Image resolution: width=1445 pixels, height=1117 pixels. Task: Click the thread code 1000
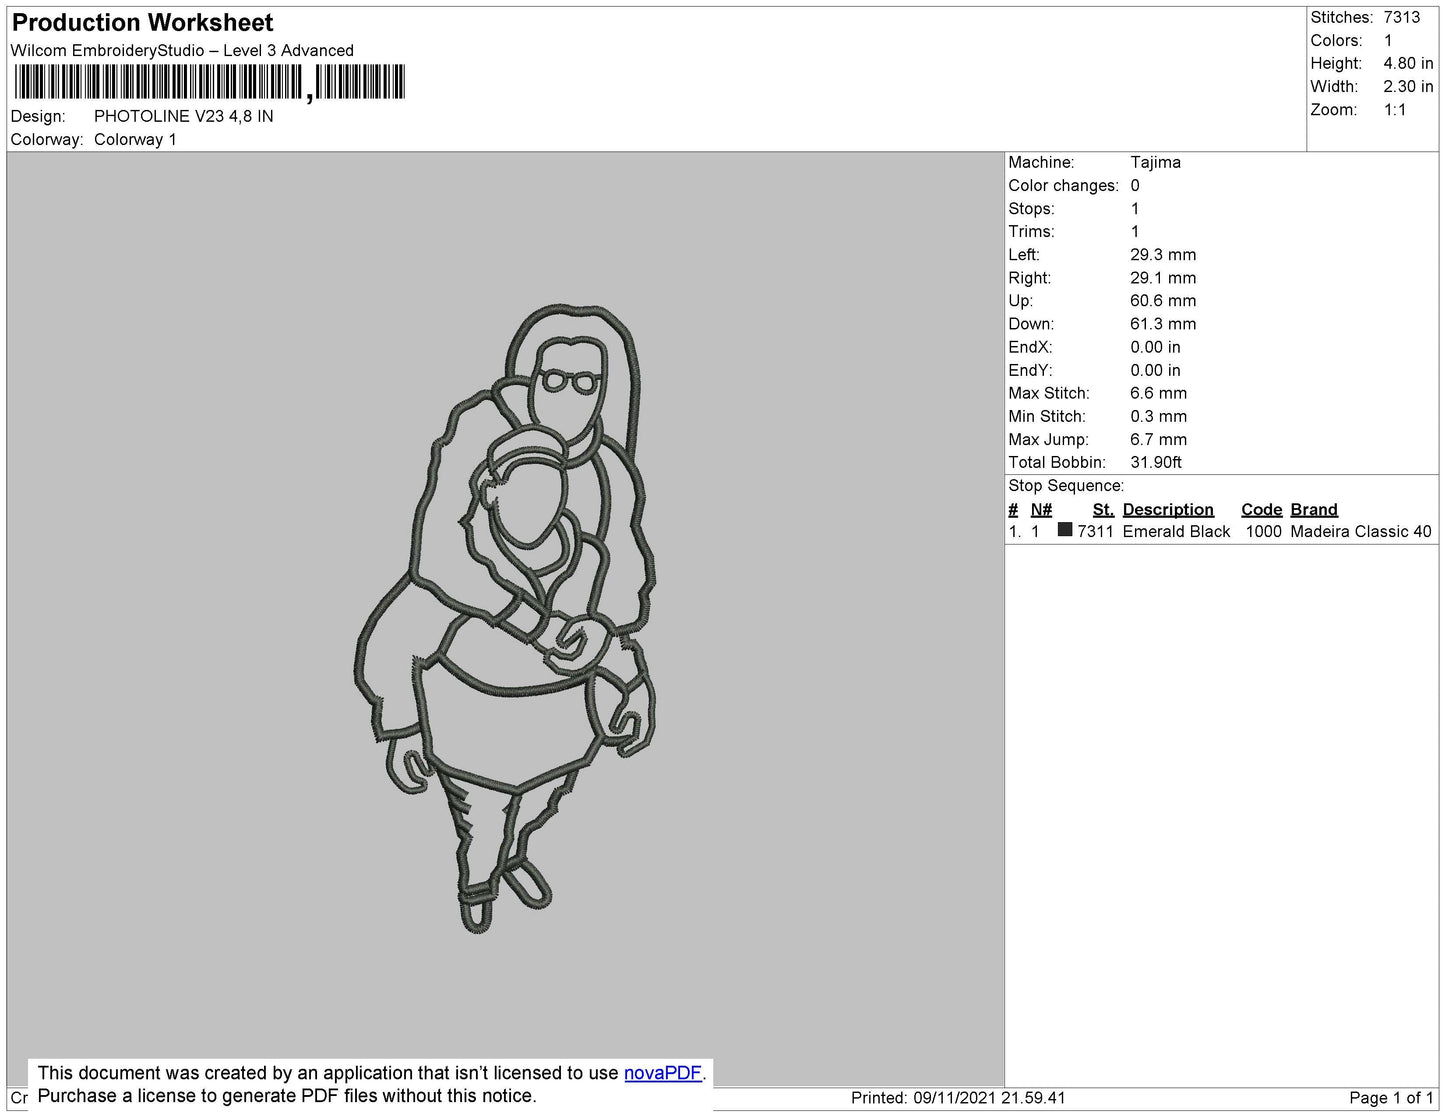[x=1263, y=531]
